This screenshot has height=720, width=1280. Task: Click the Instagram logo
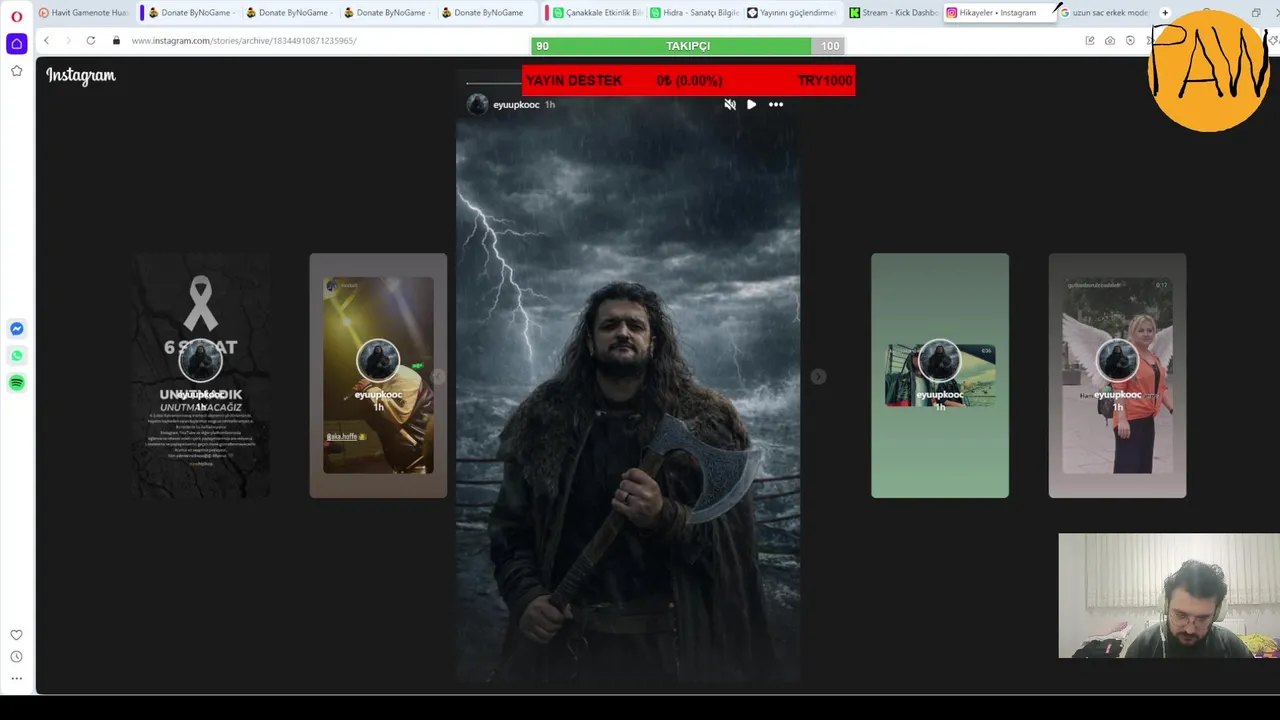click(81, 76)
